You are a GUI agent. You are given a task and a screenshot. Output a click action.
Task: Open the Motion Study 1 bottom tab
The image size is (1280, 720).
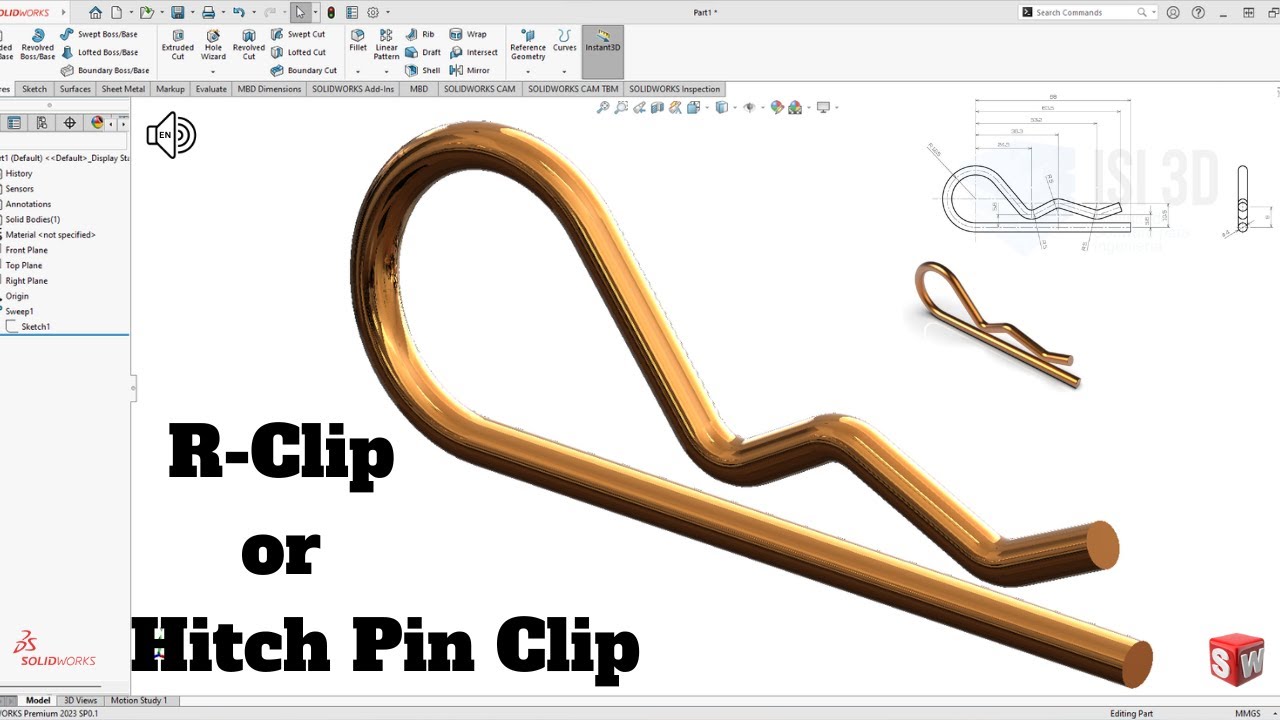(139, 700)
